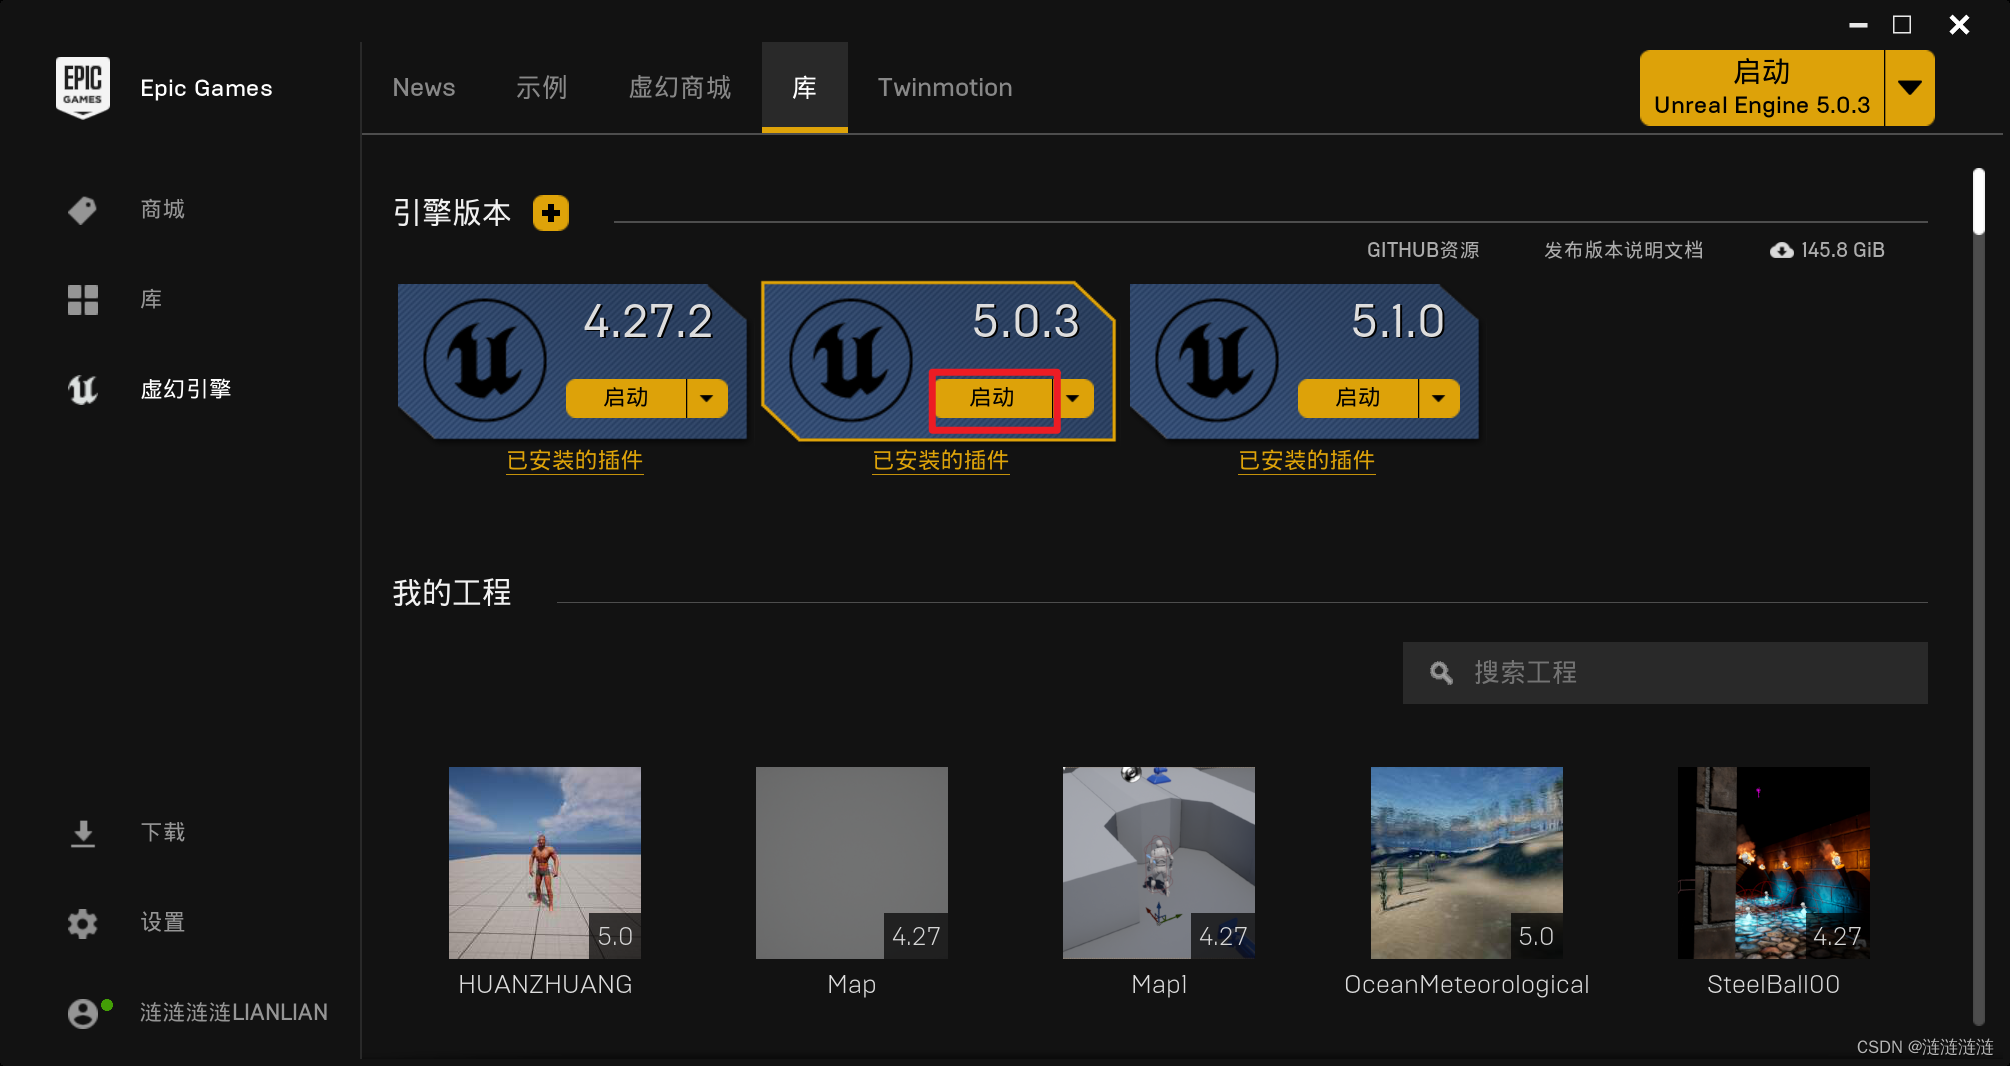The height and width of the screenshot is (1066, 2010).
Task: Select the 库 tab in top bar
Action: pyautogui.click(x=805, y=88)
